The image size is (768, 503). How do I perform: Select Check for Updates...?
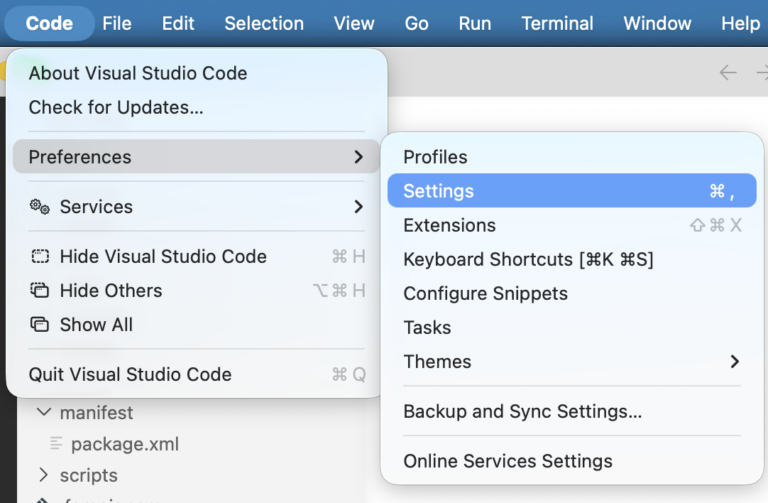pyautogui.click(x=196, y=107)
